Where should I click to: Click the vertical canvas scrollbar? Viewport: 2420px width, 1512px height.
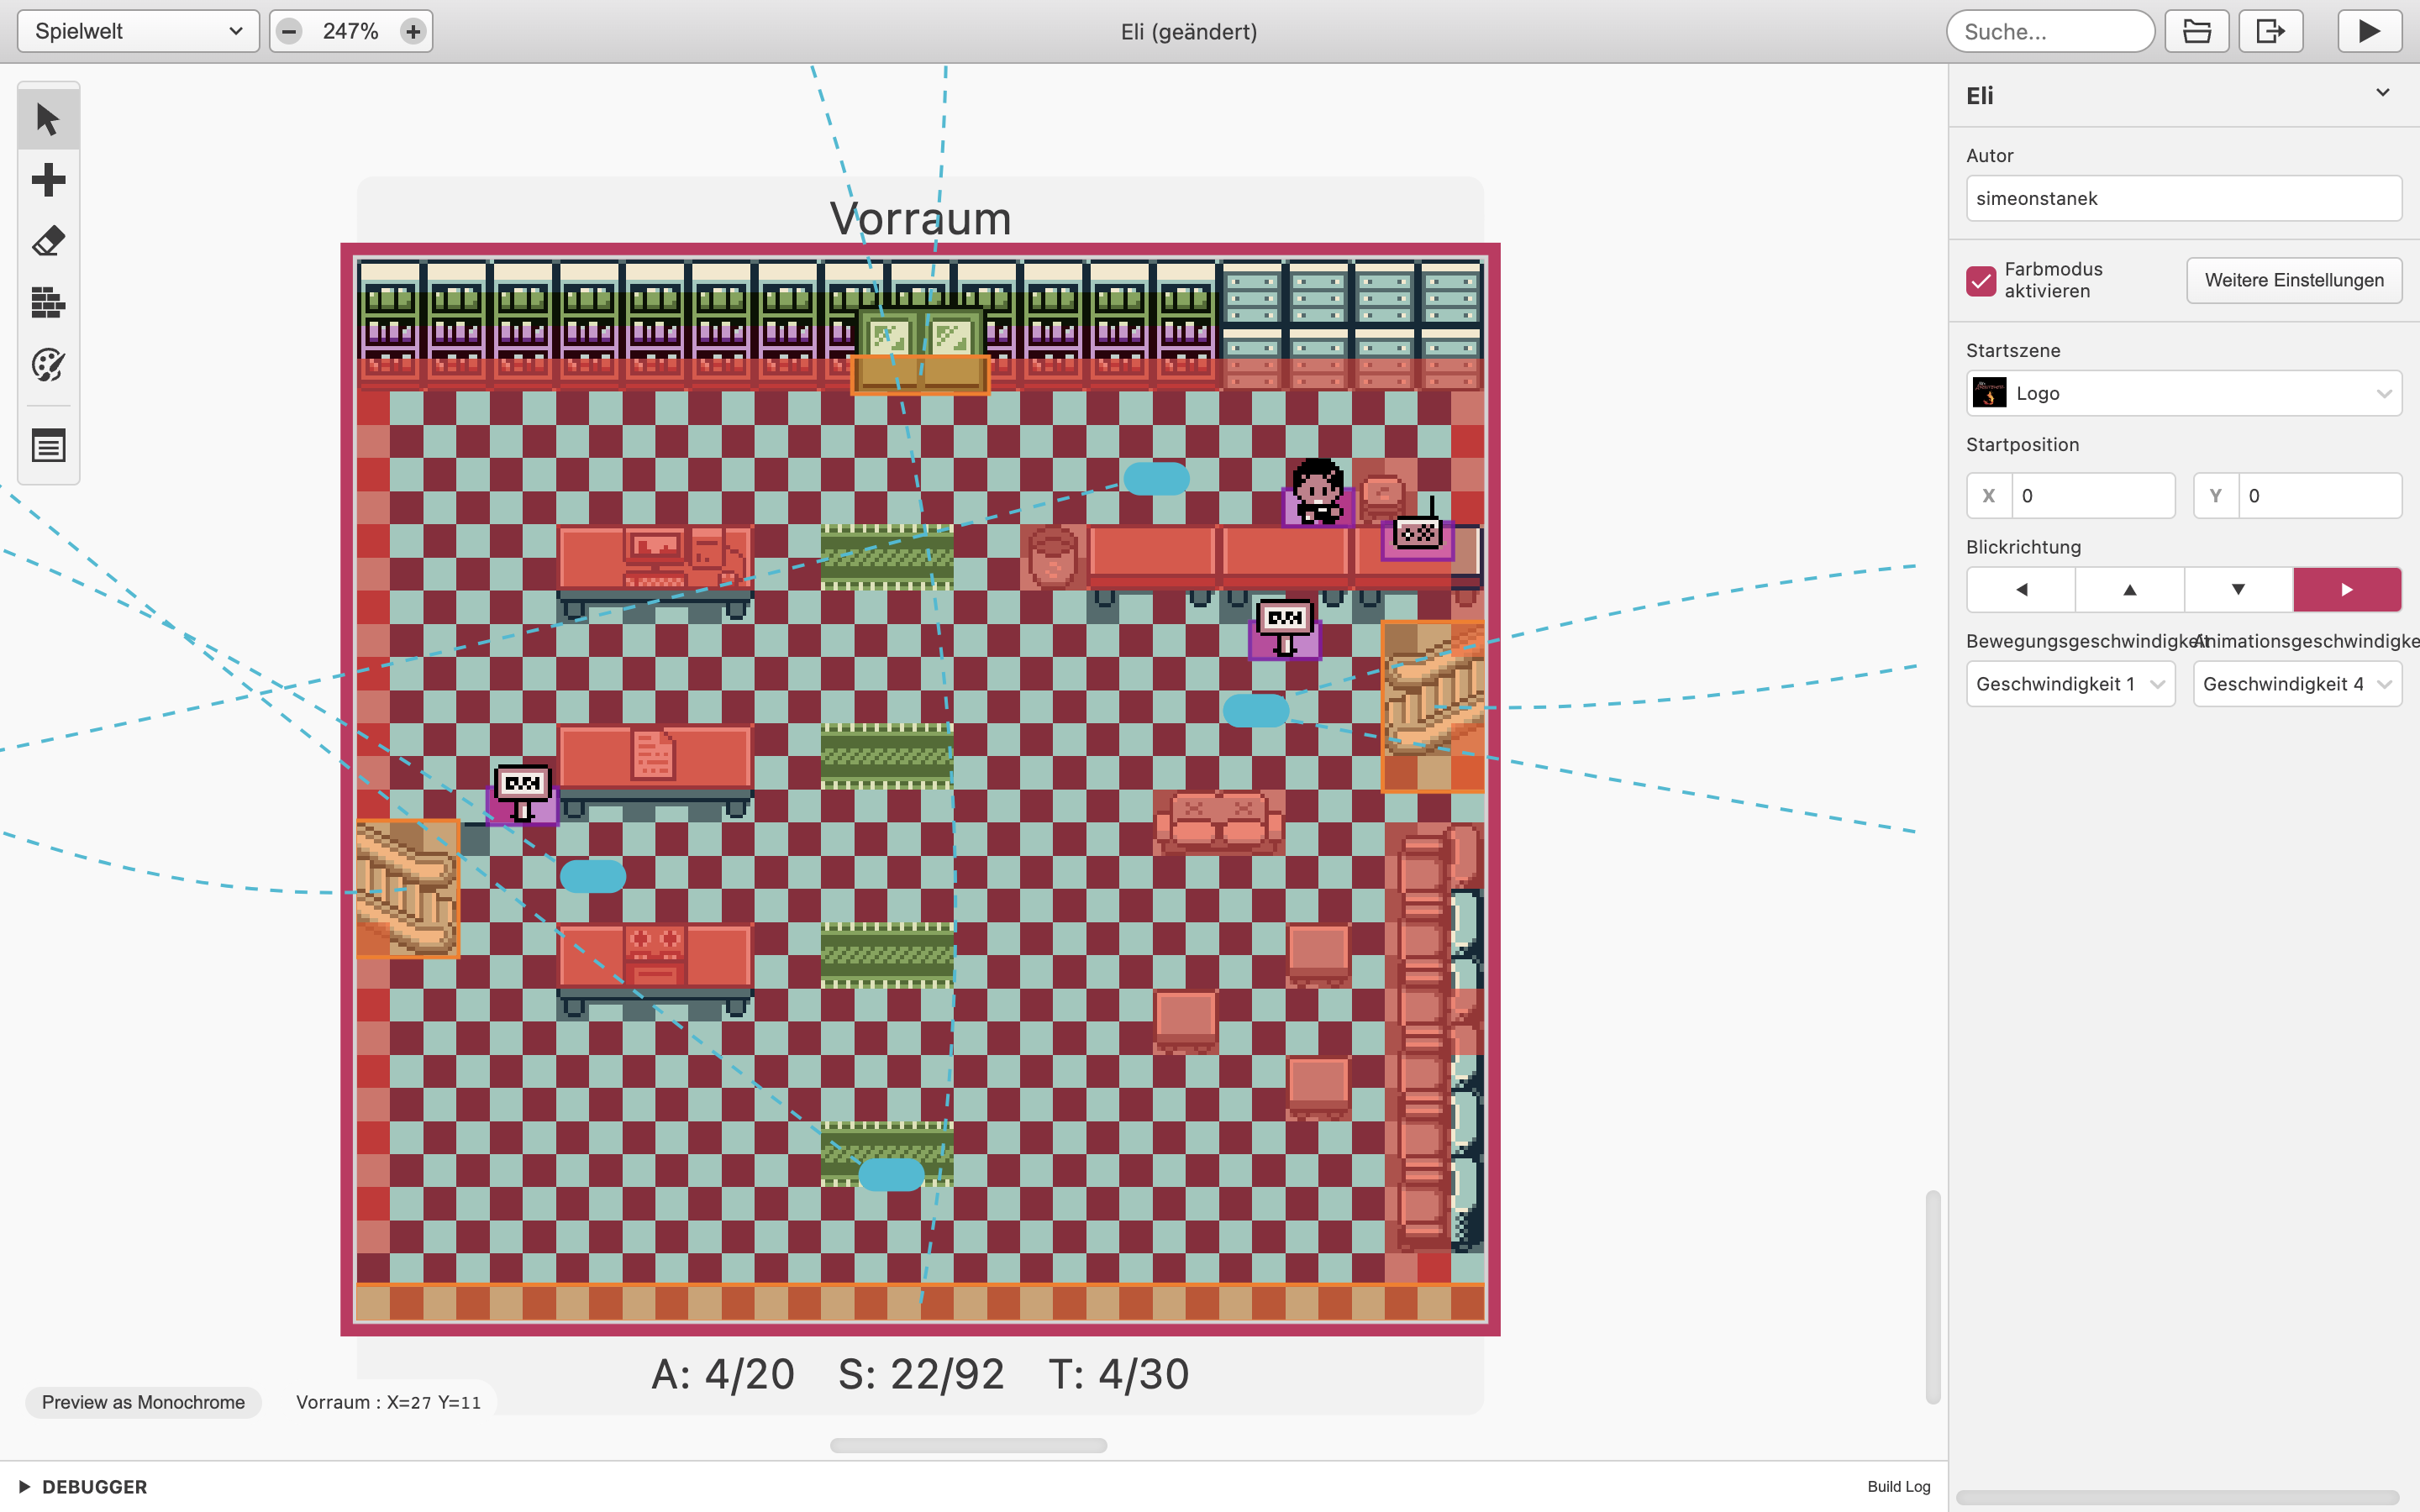coord(1933,1297)
